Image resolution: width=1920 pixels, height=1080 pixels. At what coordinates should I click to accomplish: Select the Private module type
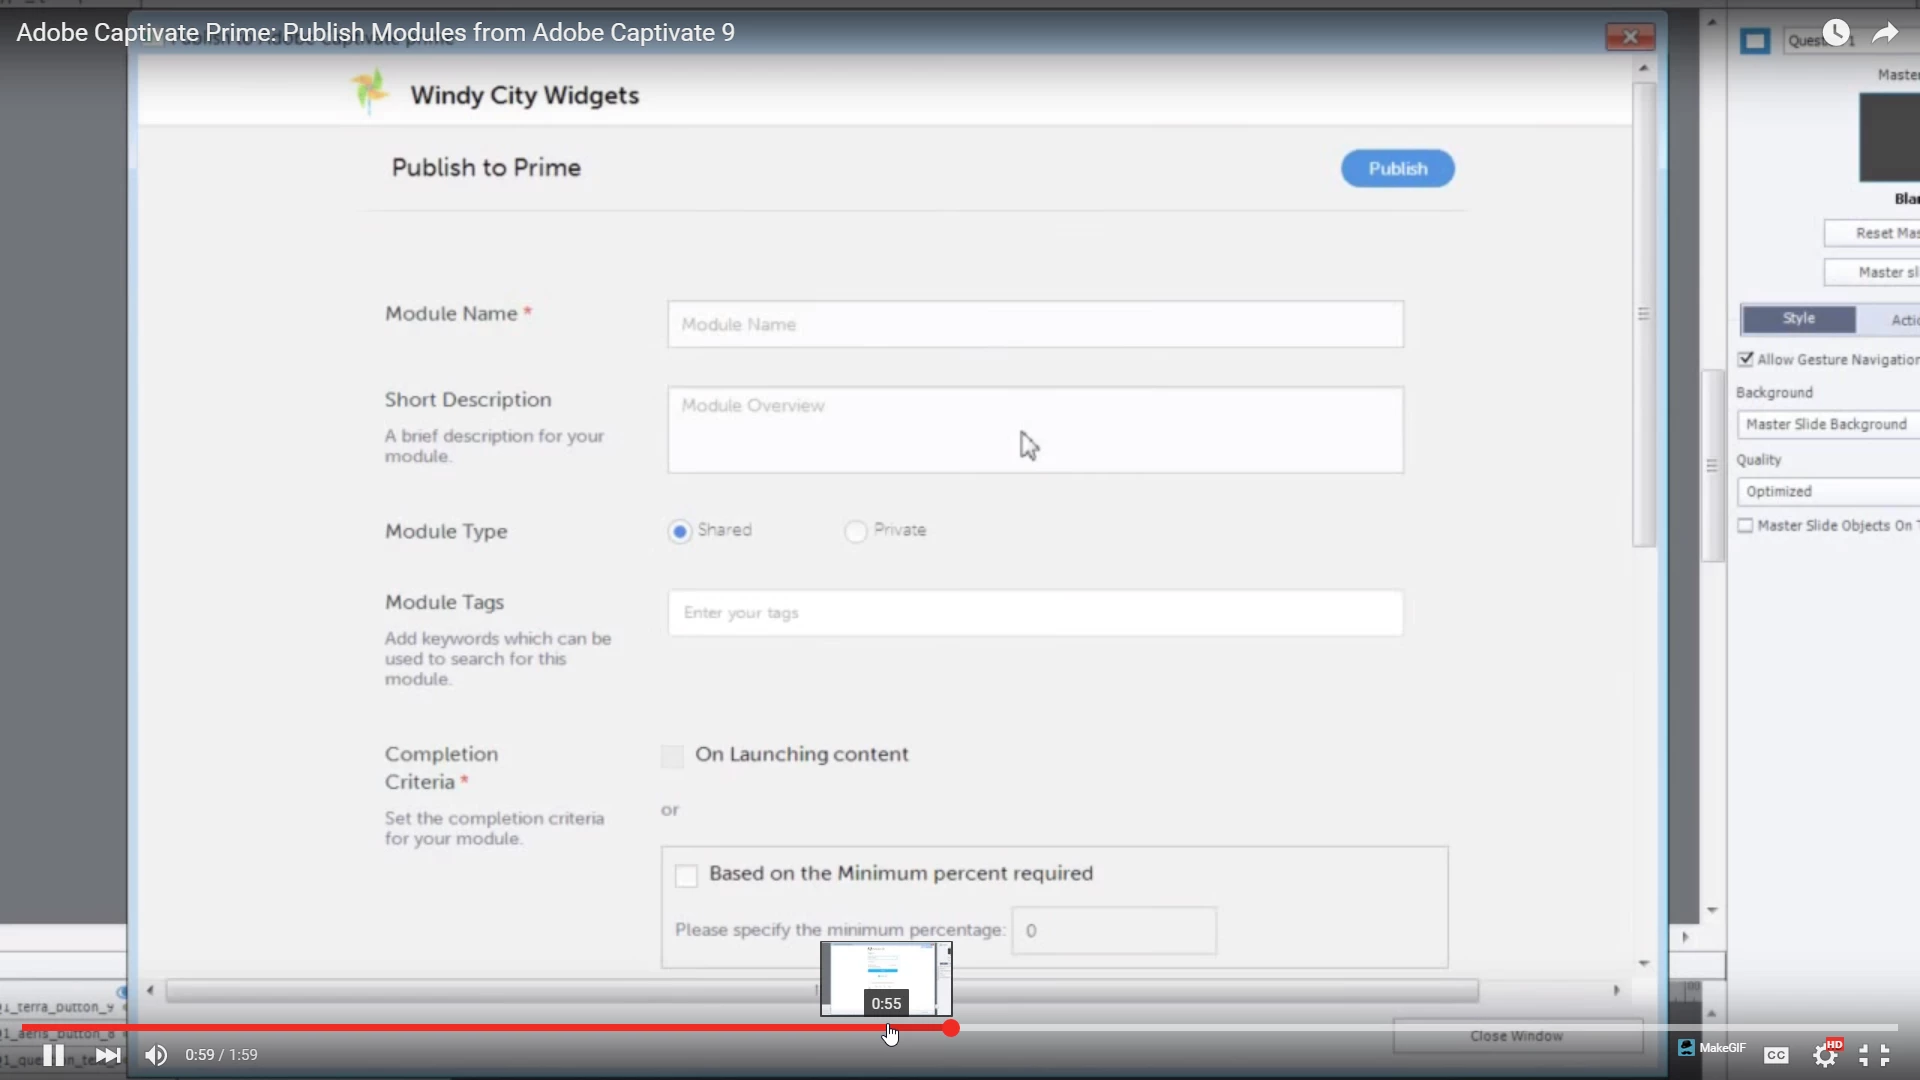click(x=855, y=531)
